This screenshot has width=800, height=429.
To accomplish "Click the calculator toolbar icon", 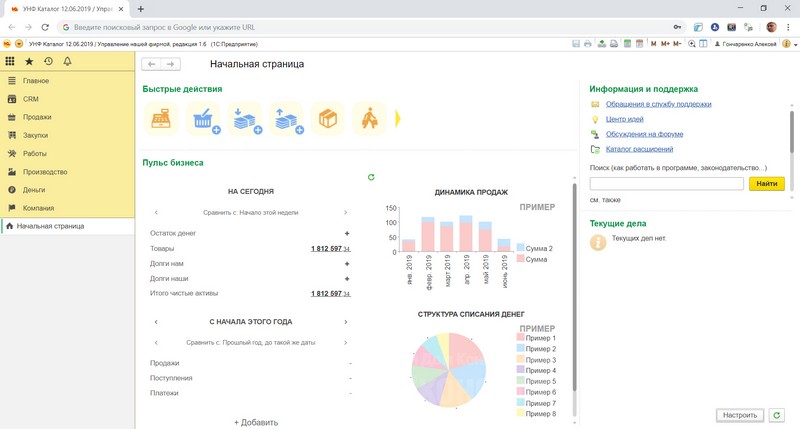I will (x=628, y=44).
